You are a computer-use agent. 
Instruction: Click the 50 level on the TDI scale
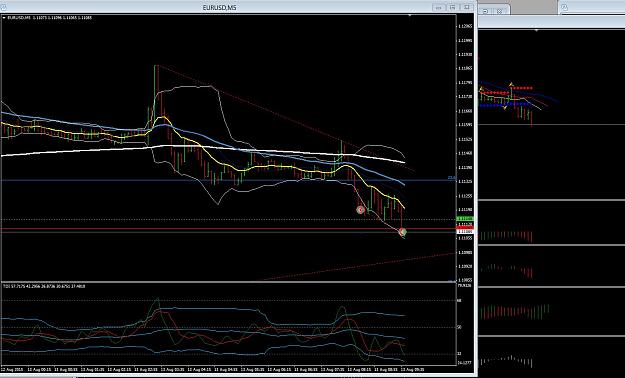click(460, 327)
